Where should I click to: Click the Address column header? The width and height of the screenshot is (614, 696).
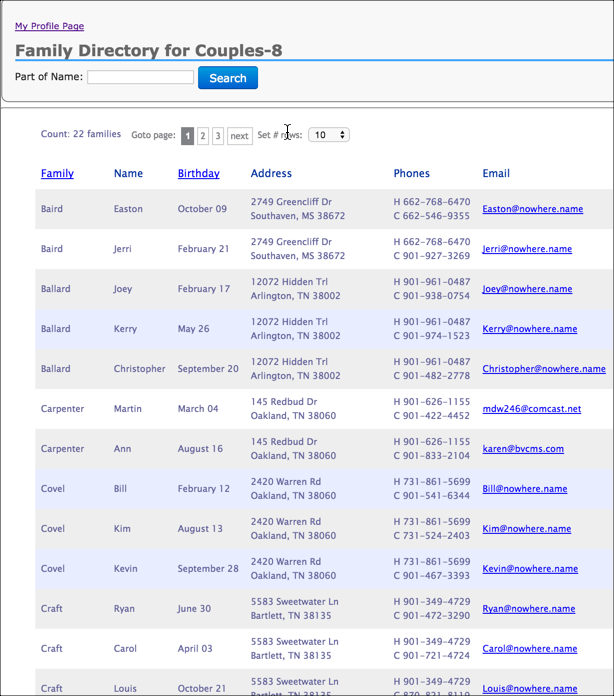[x=271, y=173]
